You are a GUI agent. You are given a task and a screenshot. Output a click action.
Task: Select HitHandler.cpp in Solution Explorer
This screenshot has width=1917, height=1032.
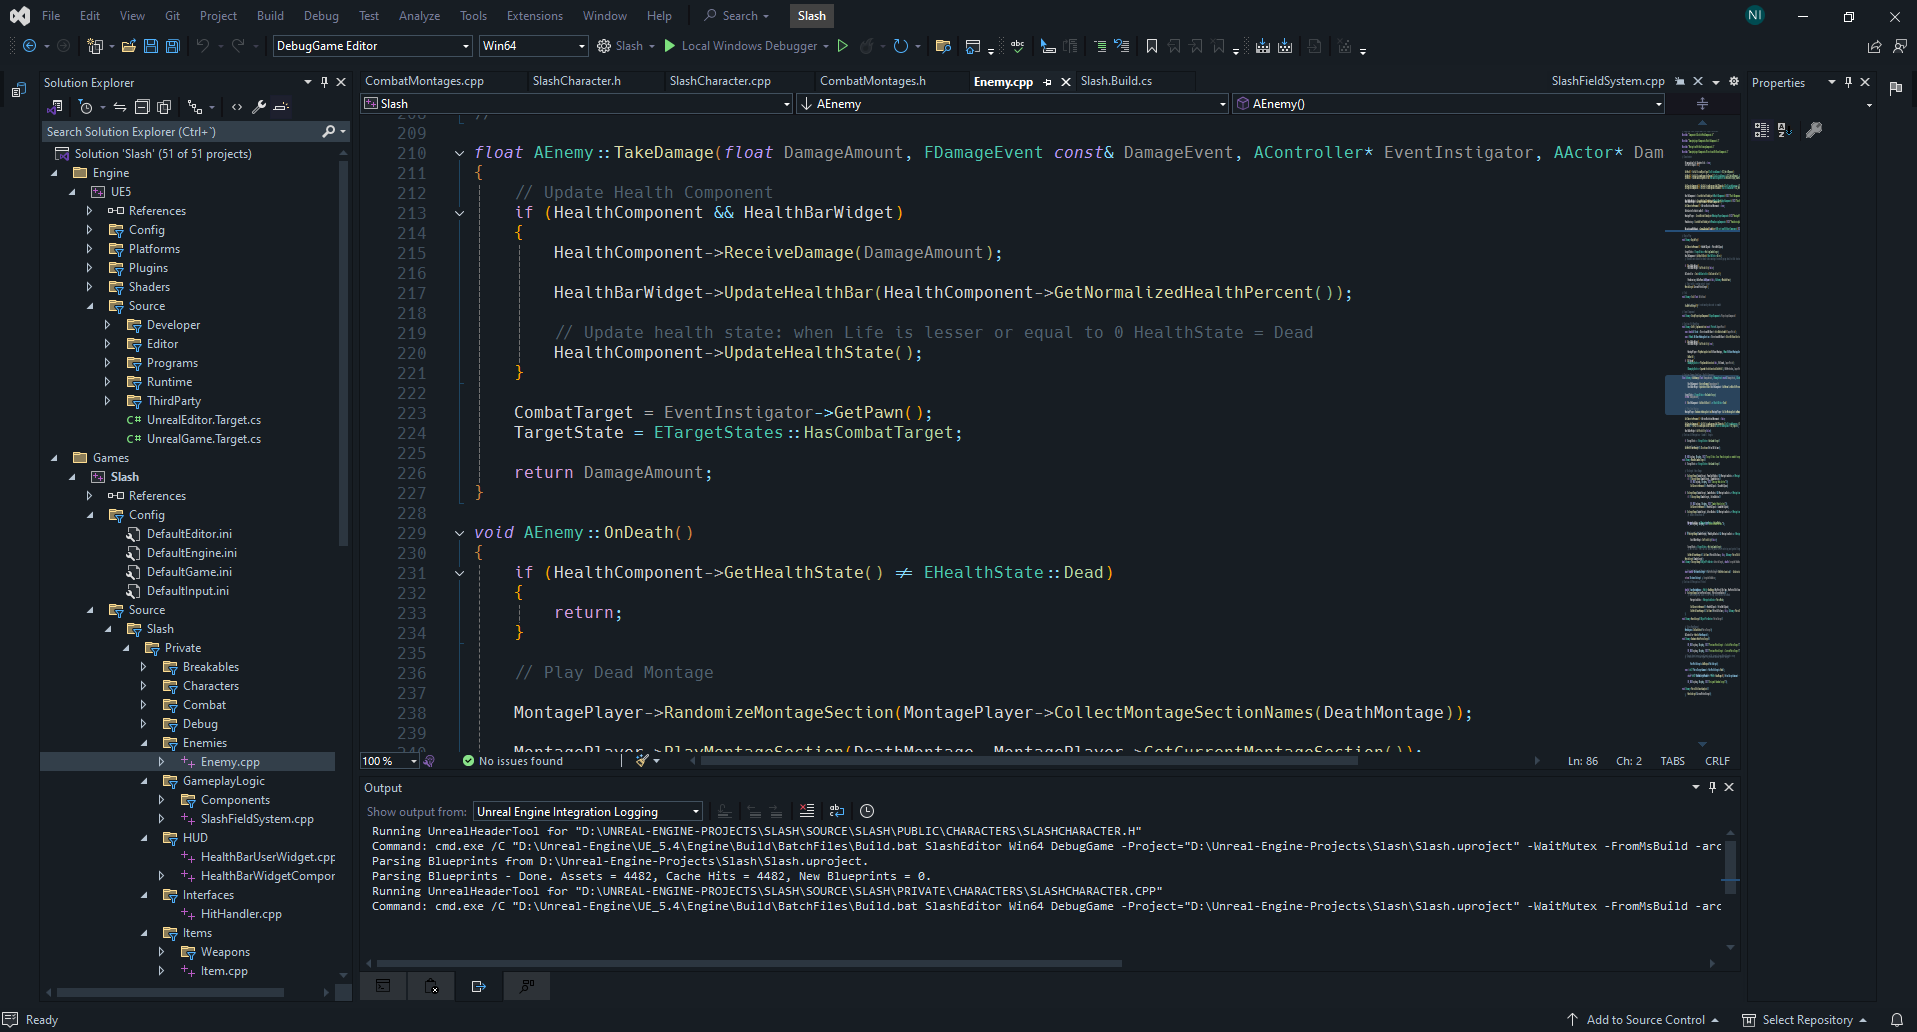coord(241,914)
